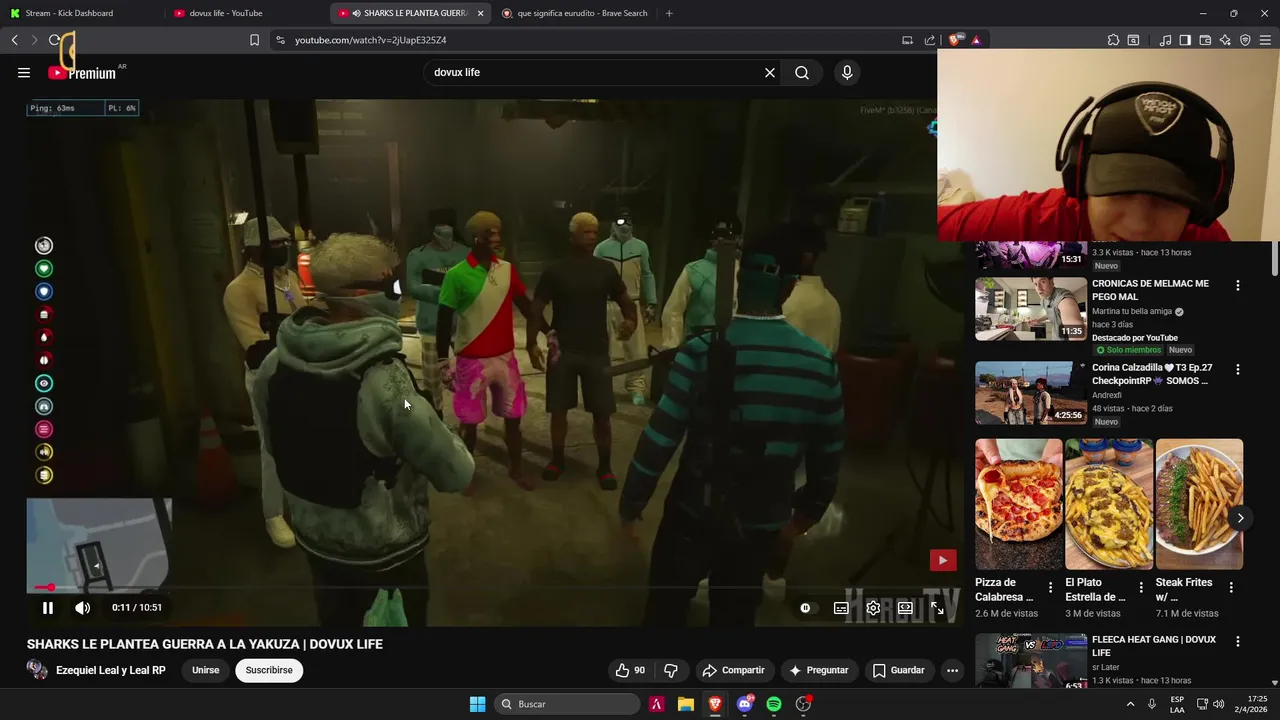The height and width of the screenshot is (720, 1280).
Task: Open the YouTube hamburger guide menu
Action: point(24,72)
